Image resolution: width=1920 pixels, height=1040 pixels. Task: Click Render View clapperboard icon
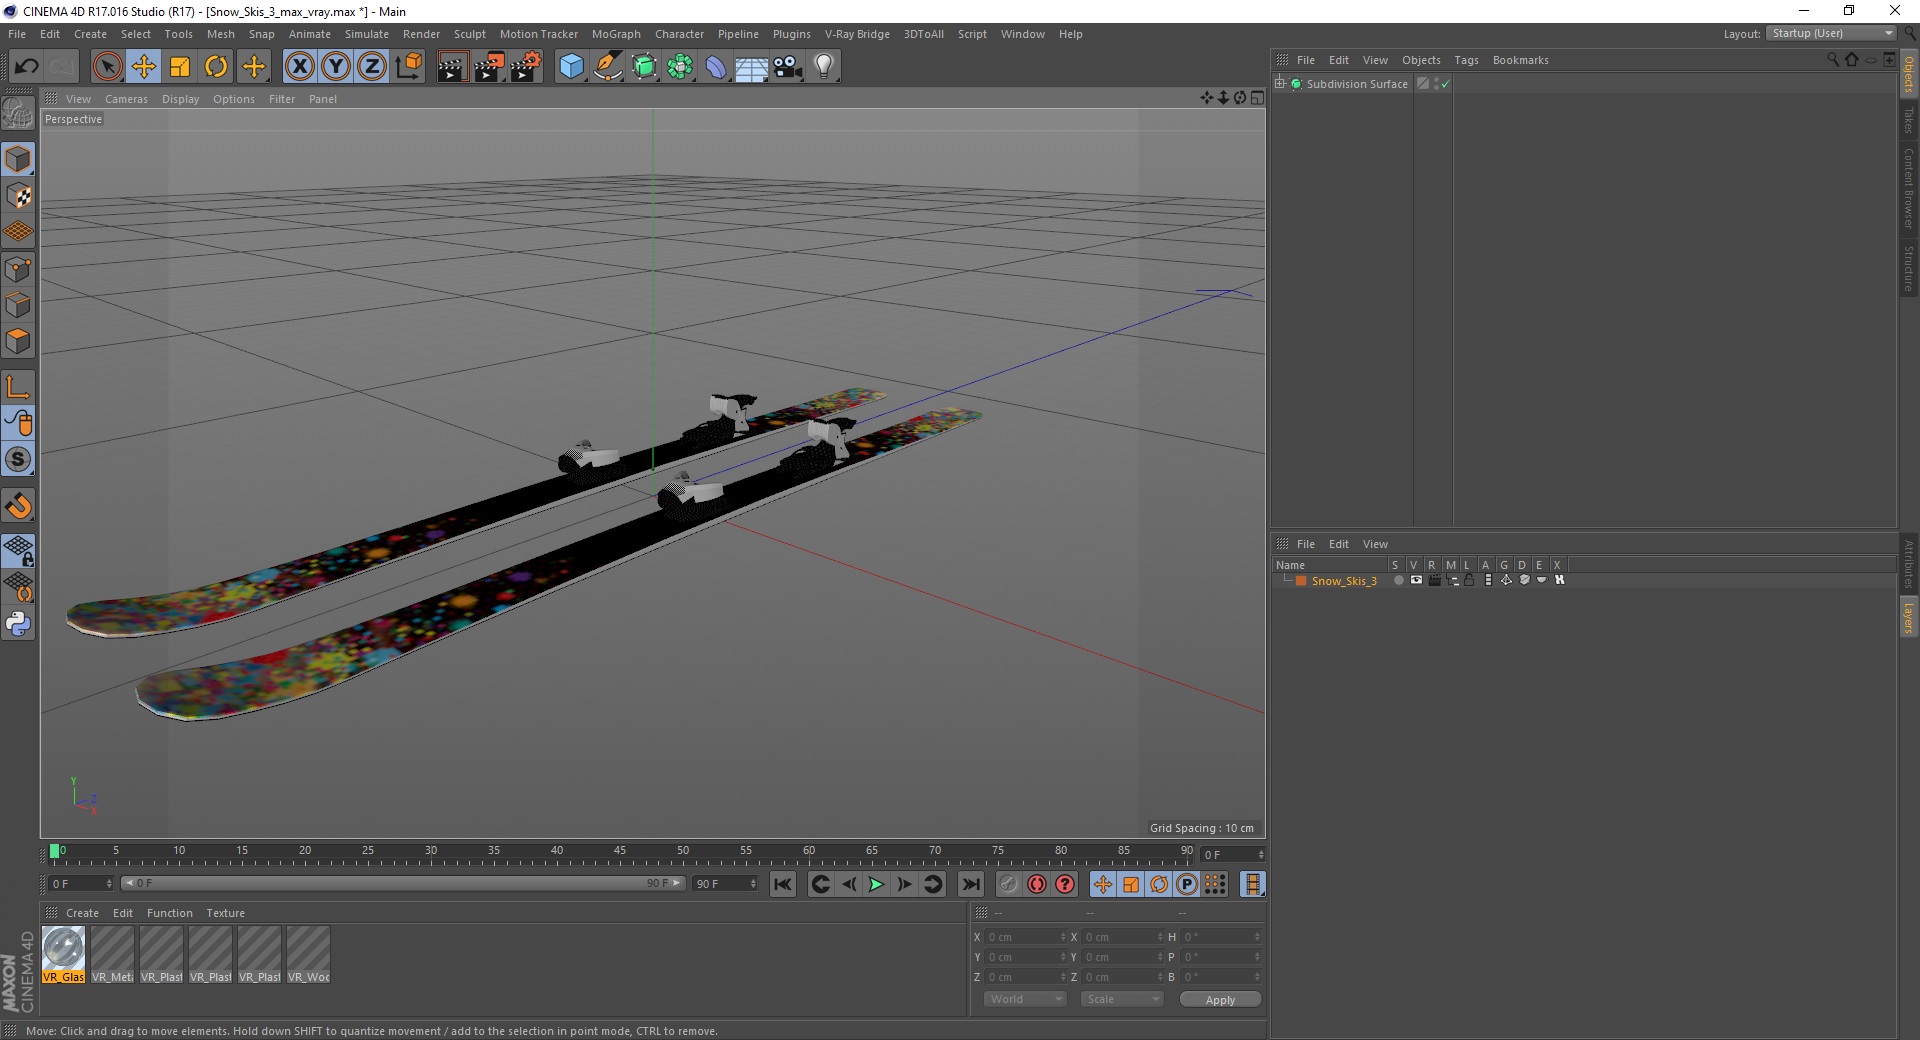(452, 67)
